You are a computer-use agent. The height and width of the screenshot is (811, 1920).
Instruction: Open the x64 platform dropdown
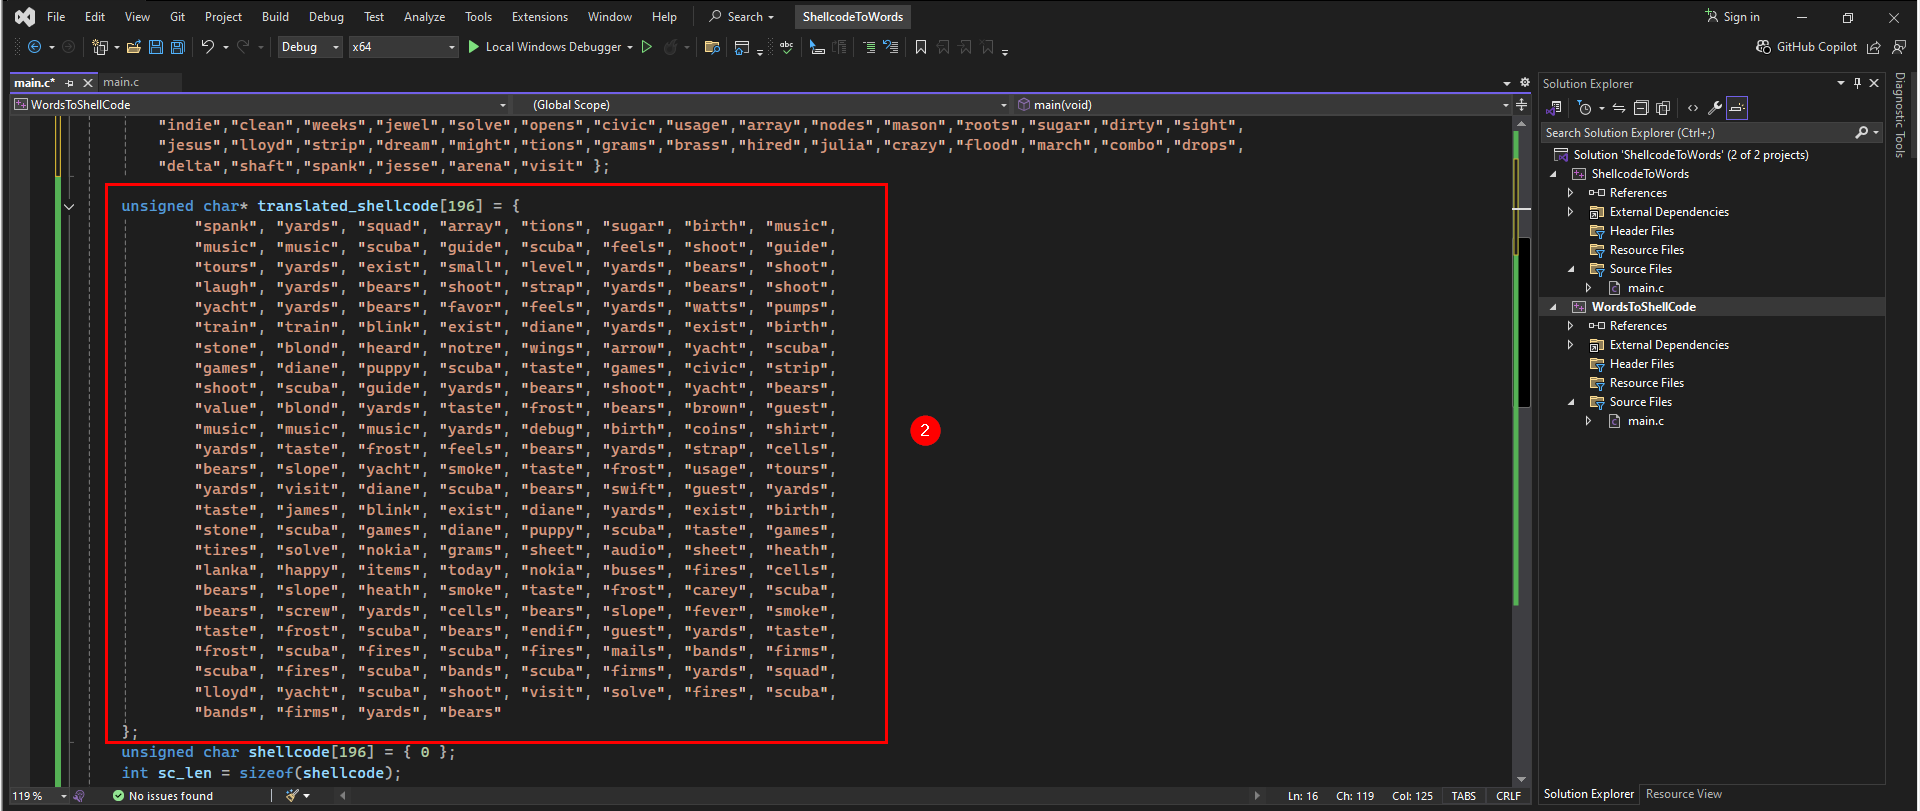coord(403,47)
